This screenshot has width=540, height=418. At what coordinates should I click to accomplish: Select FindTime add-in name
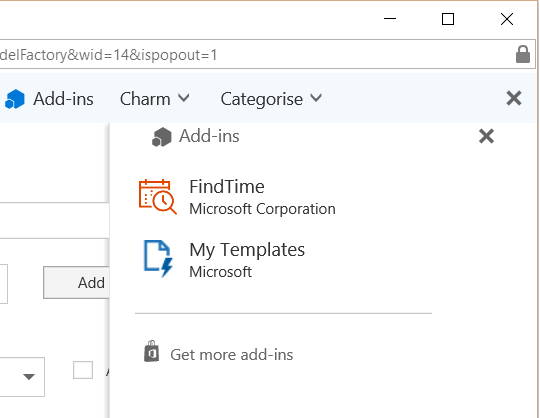[x=227, y=187]
